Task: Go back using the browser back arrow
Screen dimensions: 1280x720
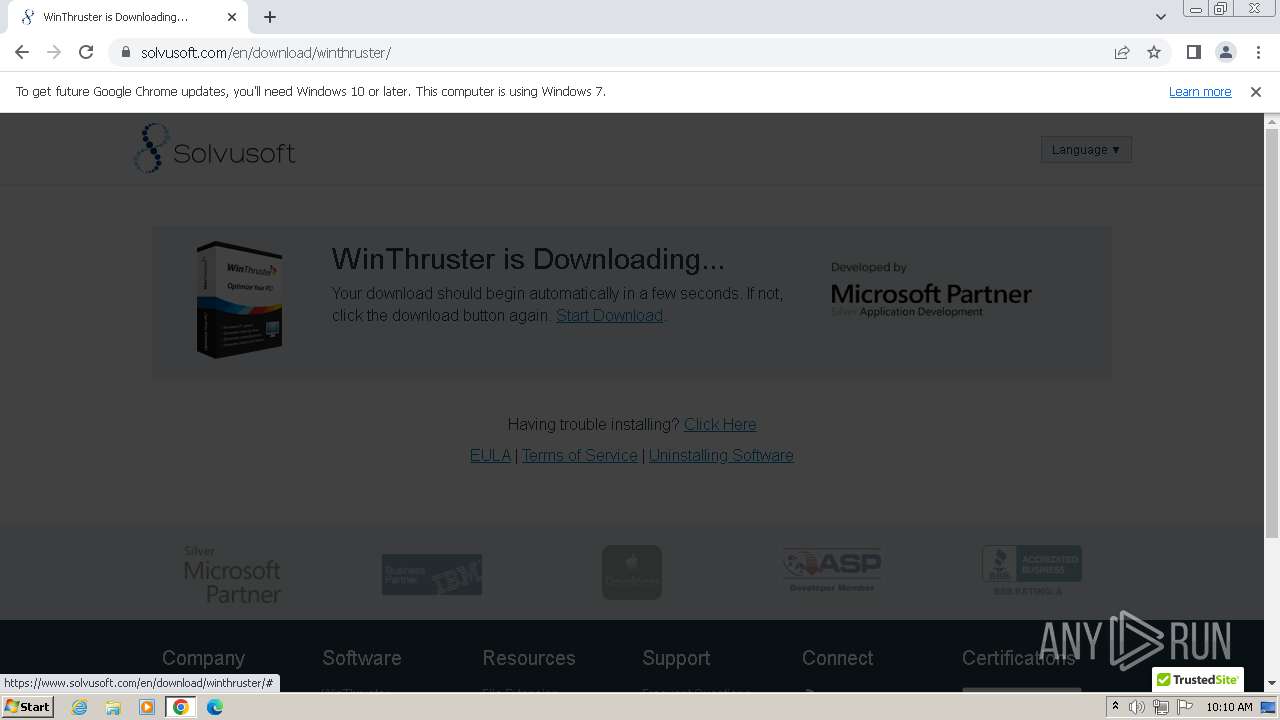Action: 22,52
